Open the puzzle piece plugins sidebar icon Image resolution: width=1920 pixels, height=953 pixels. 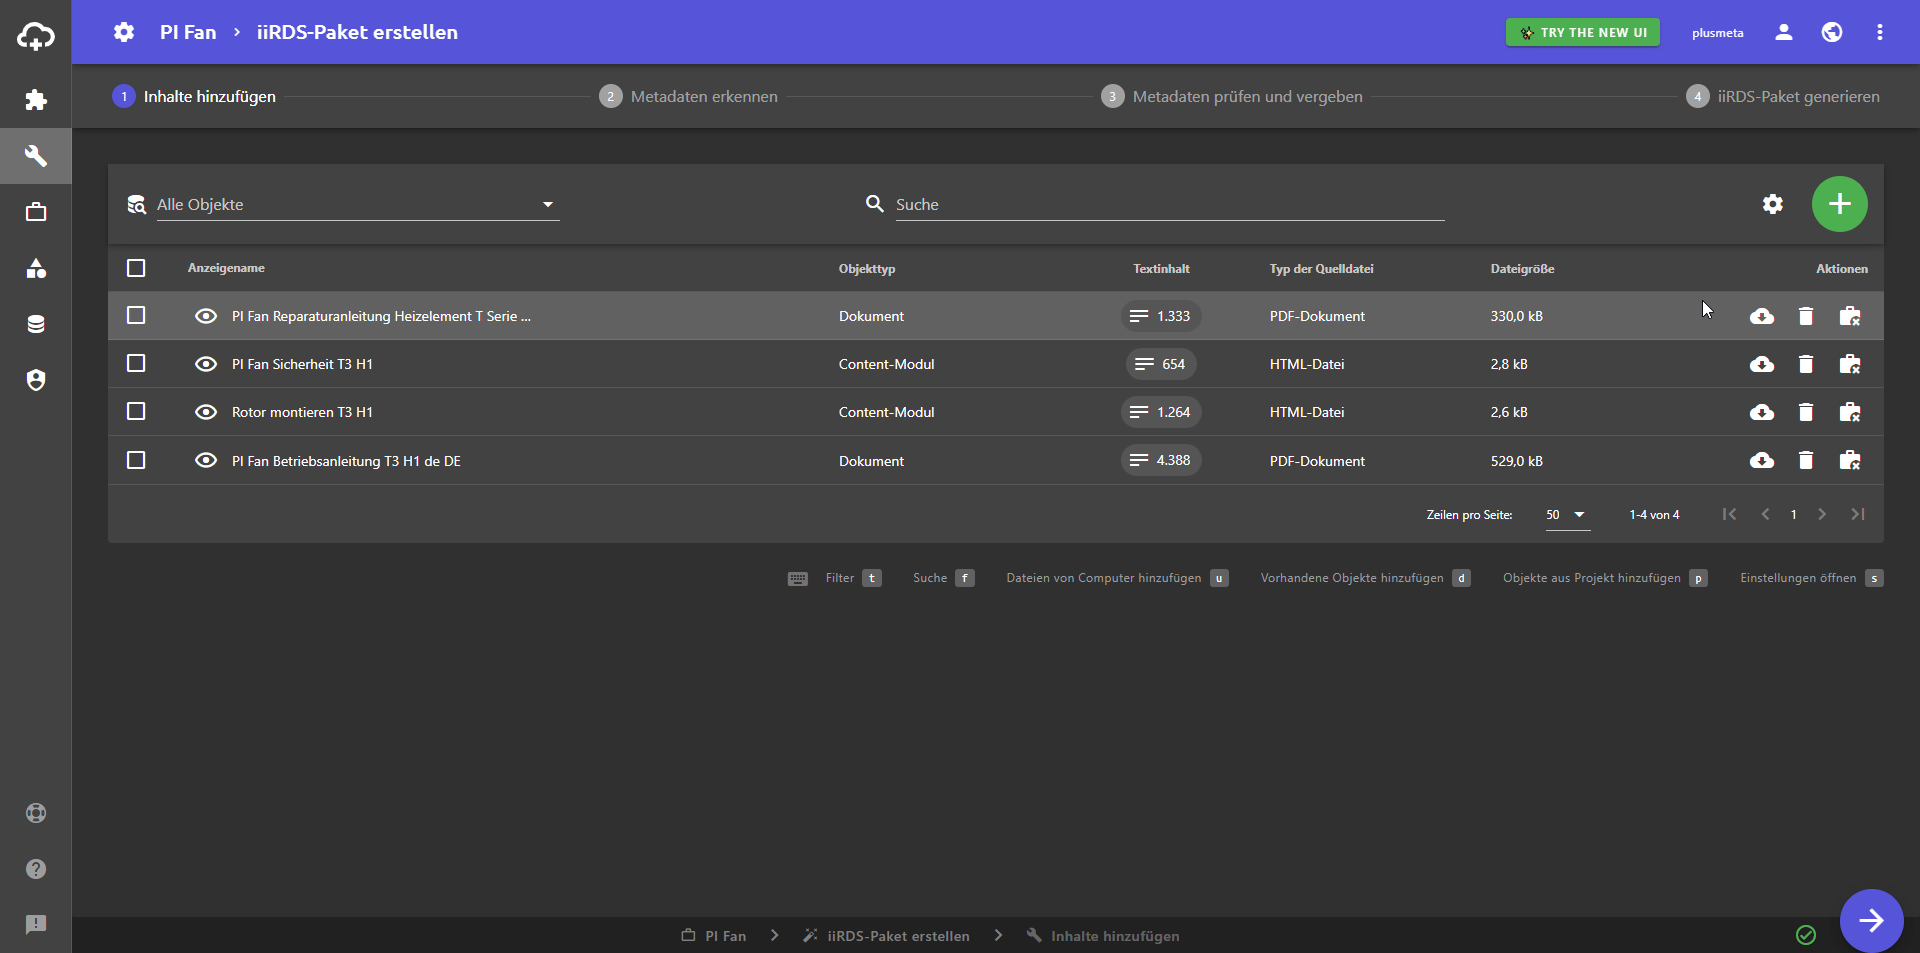tap(36, 100)
